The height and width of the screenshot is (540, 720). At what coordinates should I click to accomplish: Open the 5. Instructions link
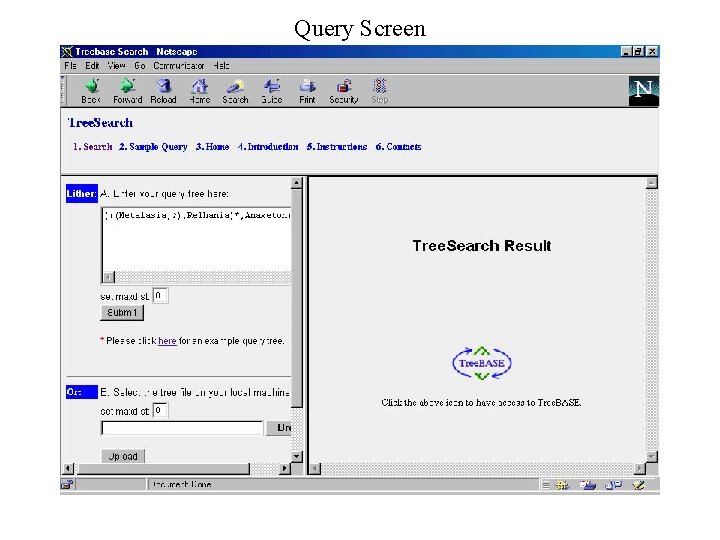(337, 147)
